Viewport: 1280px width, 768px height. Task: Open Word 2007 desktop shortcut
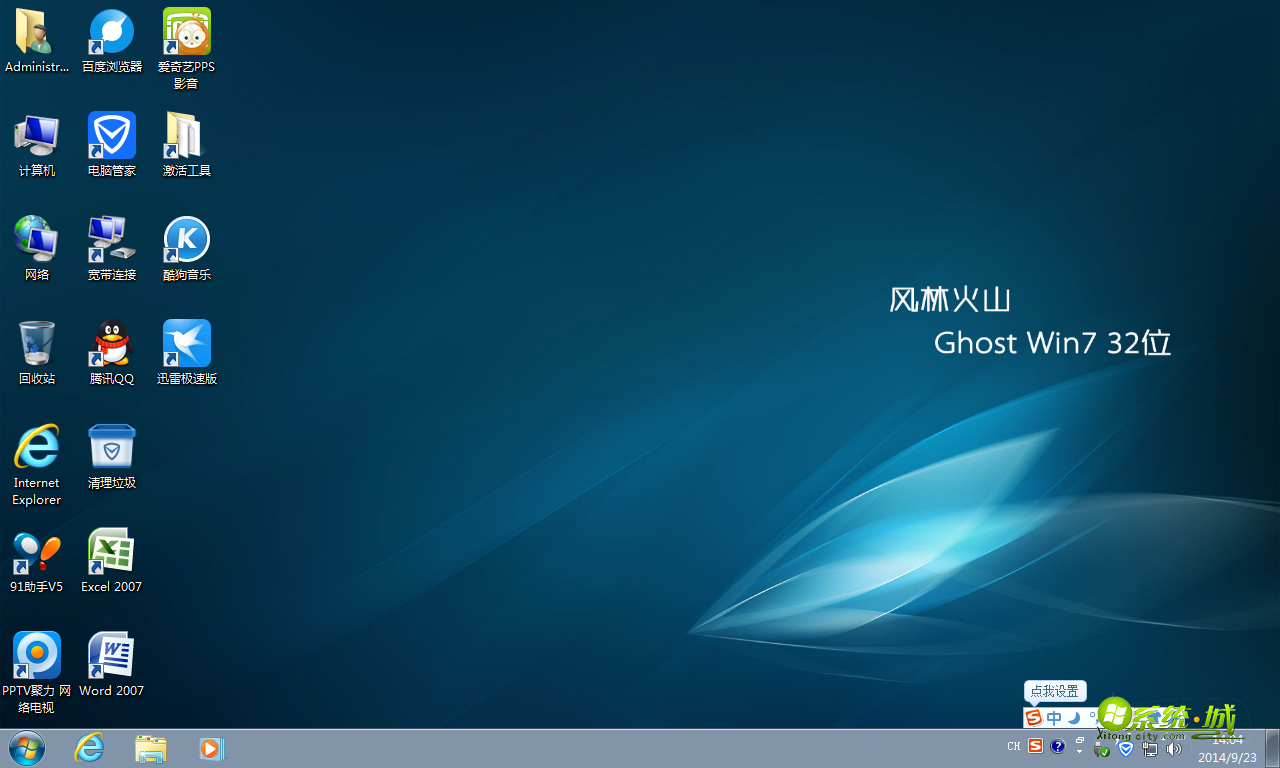tap(111, 655)
